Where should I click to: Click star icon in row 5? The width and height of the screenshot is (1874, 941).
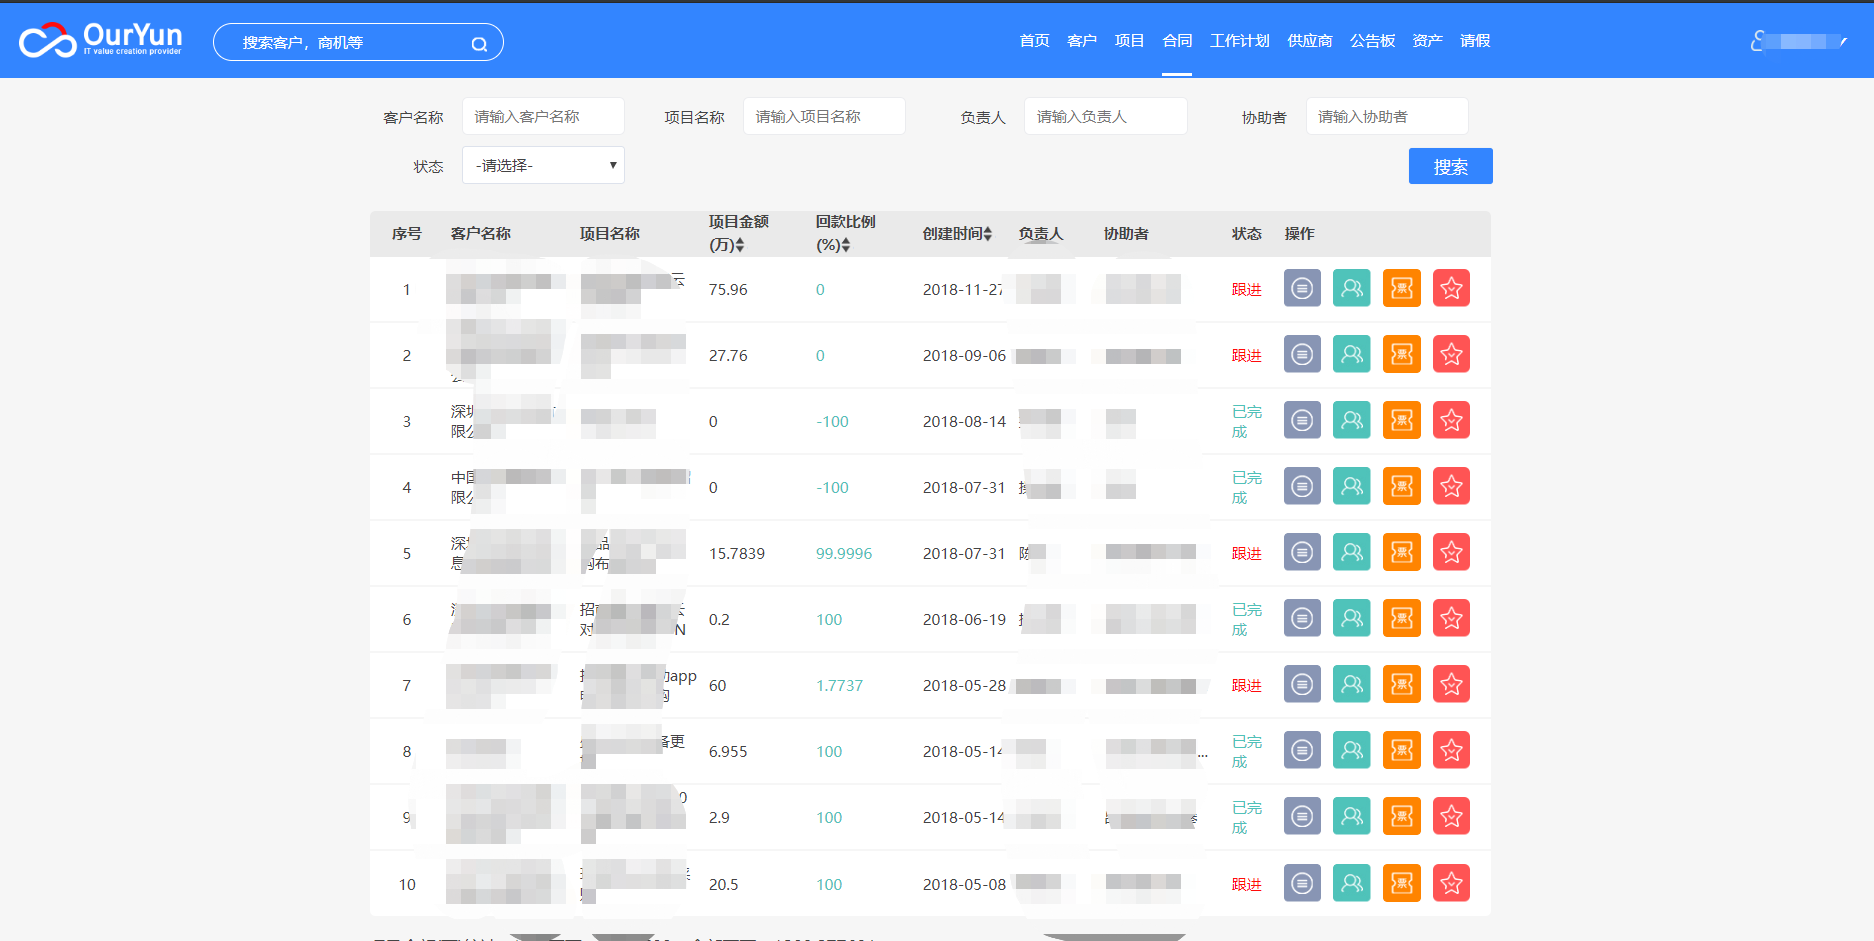click(1452, 552)
